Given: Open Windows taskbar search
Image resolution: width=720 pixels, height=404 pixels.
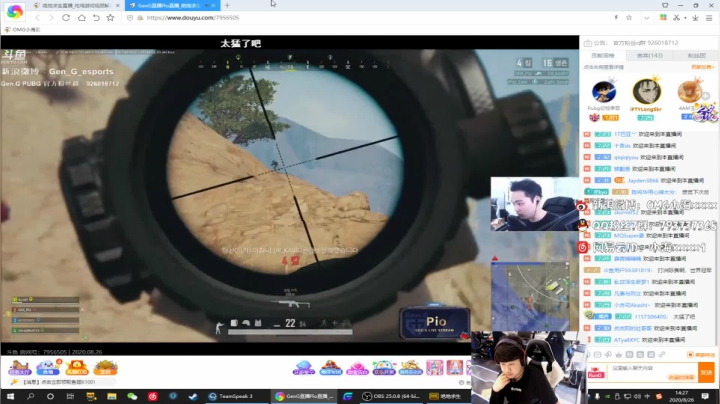Looking at the screenshot, I should click(30, 396).
